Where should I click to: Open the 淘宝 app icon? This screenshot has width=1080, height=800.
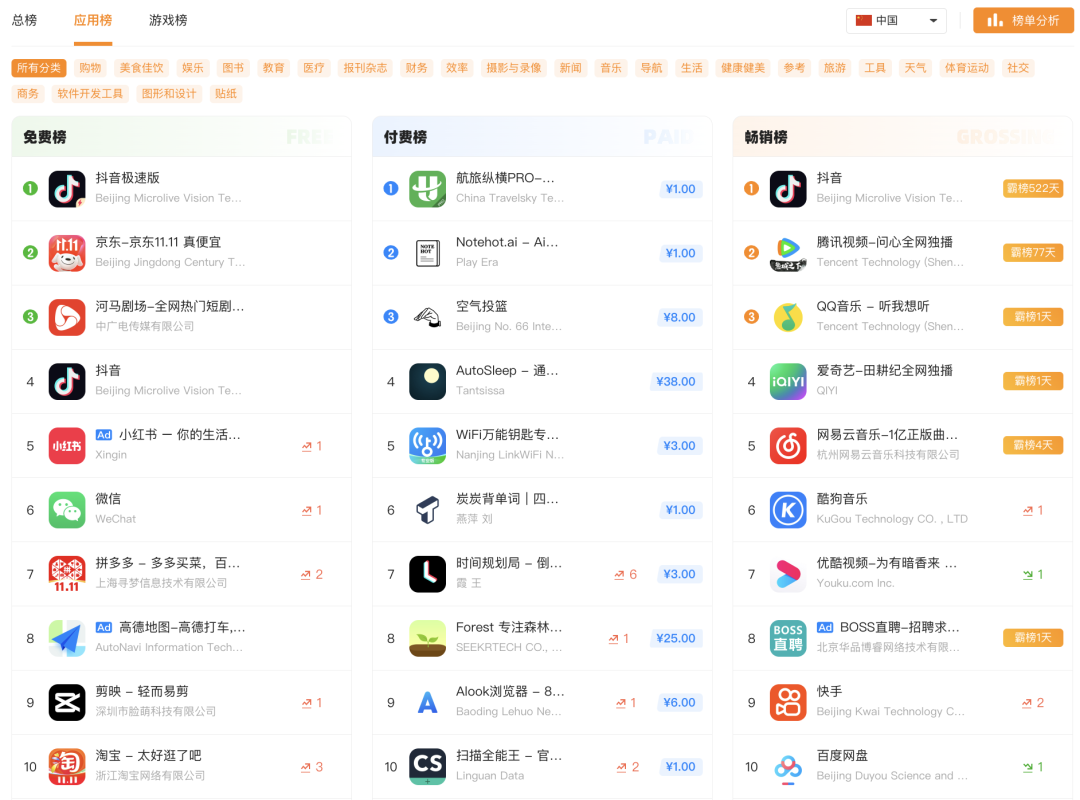[67, 766]
